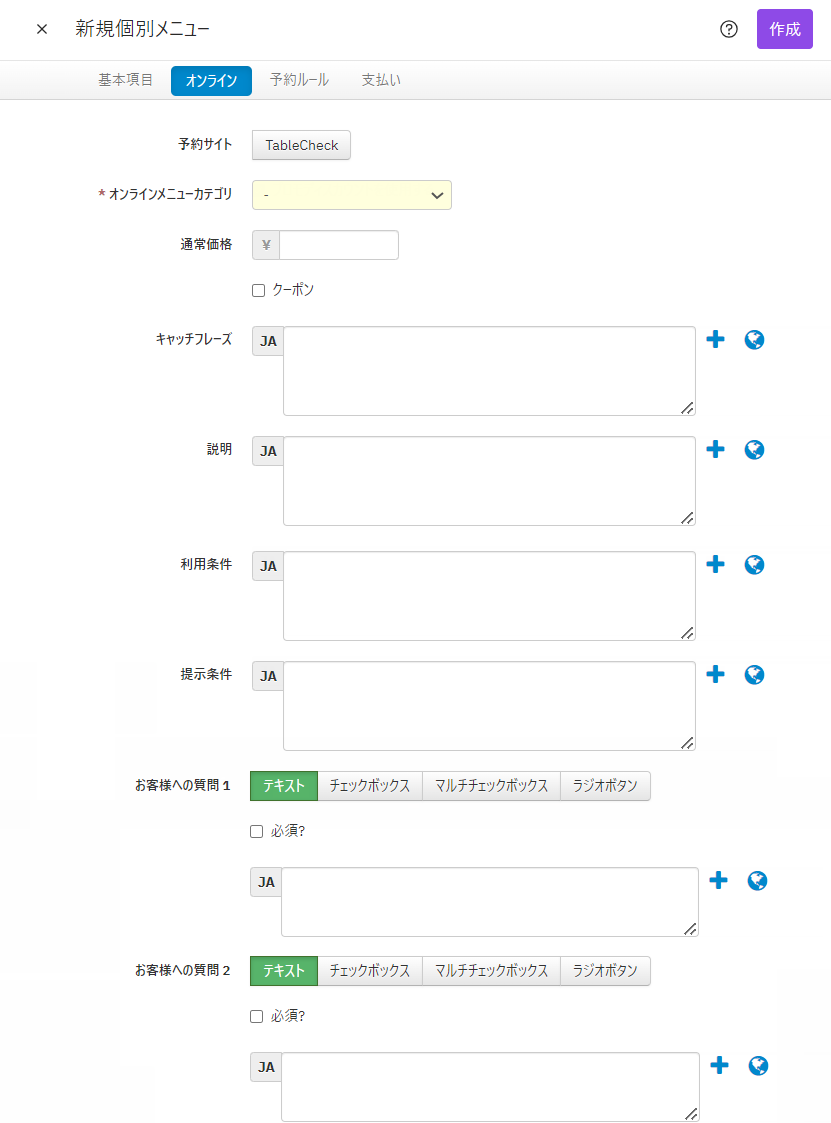This screenshot has height=1123, width=831.
Task: Click the globe icon next to 提示条件
Action: (x=755, y=675)
